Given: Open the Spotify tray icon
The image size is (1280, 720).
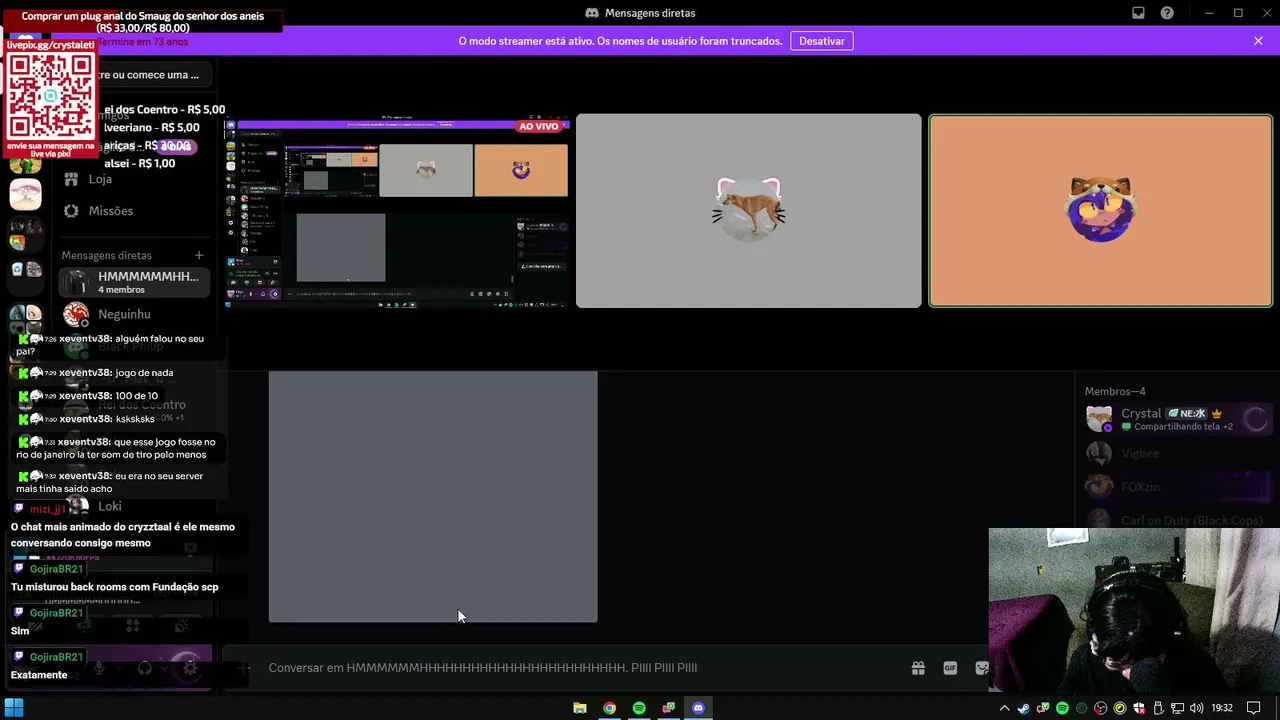Looking at the screenshot, I should (1062, 708).
